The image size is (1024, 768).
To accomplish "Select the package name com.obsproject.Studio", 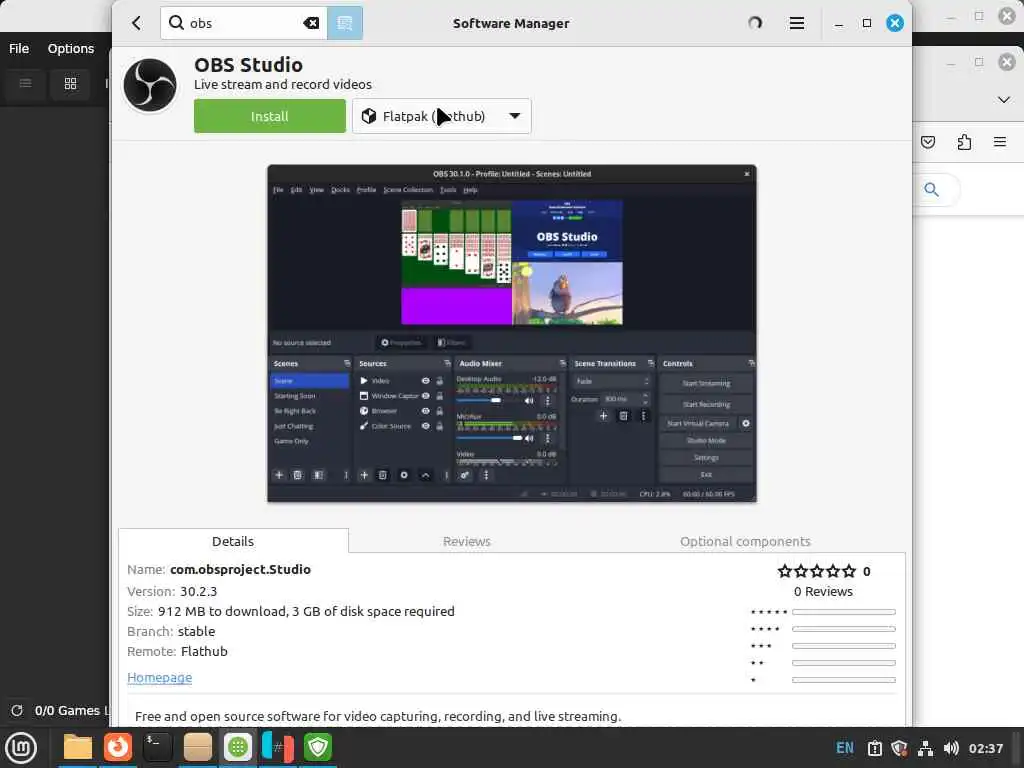I will pos(240,569).
